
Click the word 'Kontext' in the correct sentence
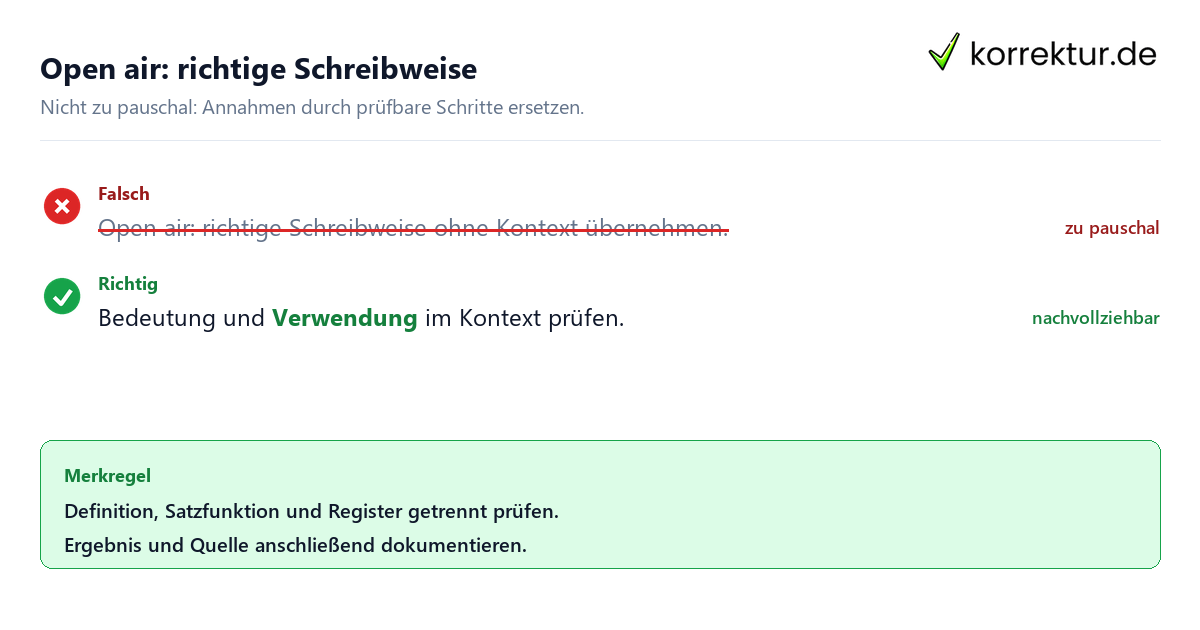point(501,319)
